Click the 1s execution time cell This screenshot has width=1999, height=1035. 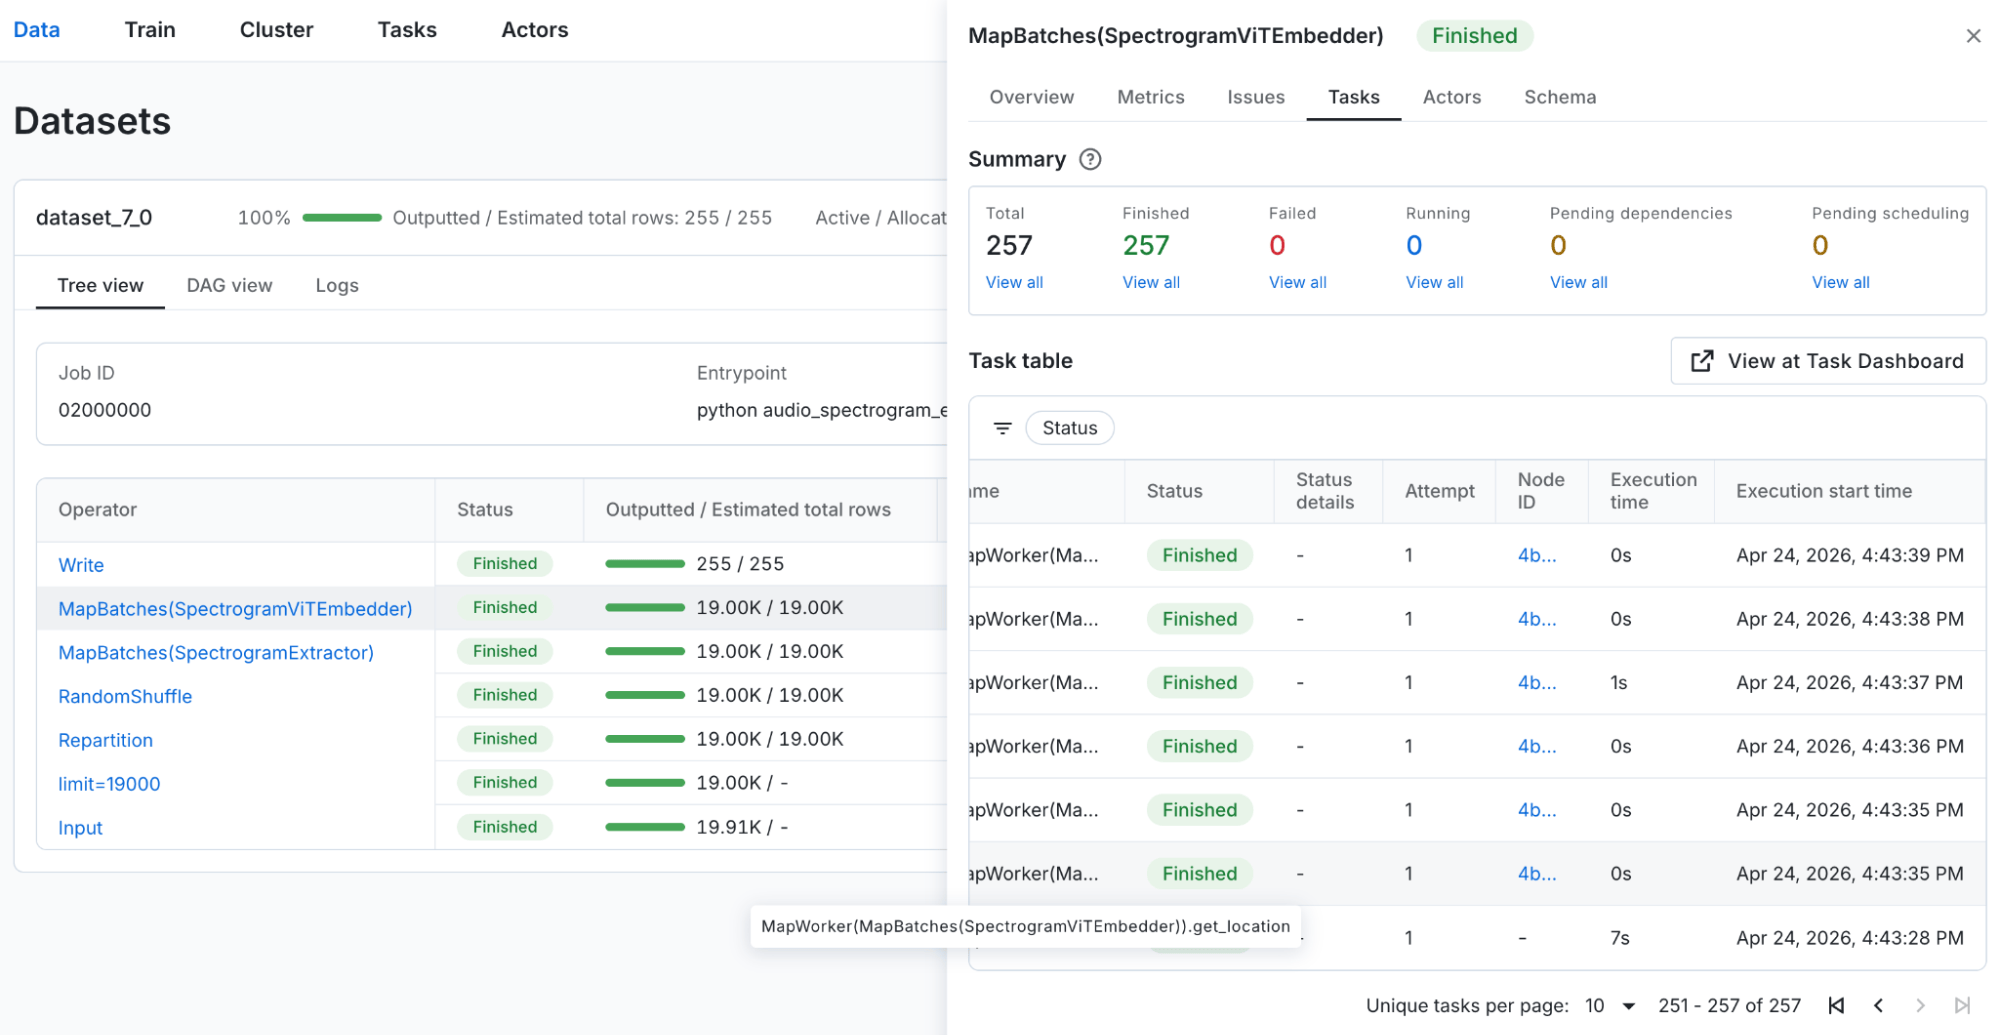(1619, 683)
